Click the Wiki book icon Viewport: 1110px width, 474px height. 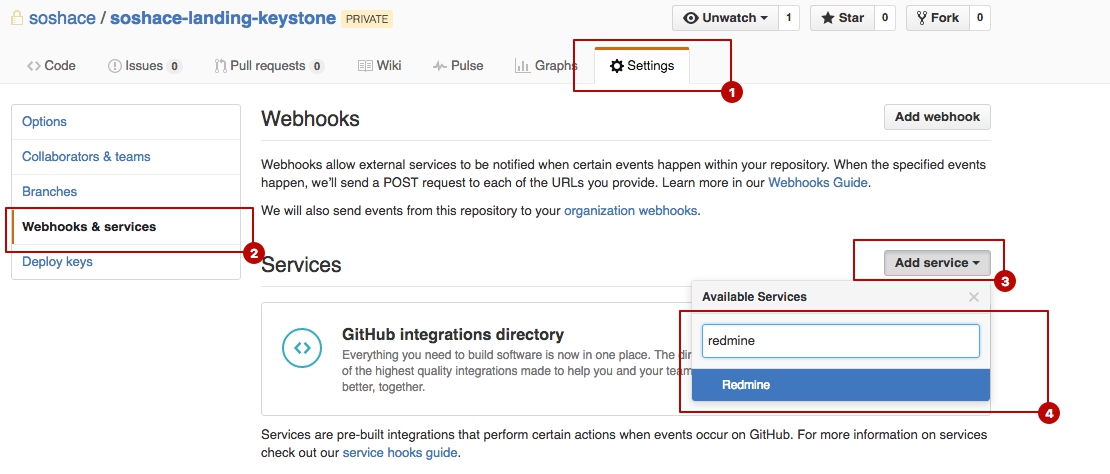[x=365, y=66]
